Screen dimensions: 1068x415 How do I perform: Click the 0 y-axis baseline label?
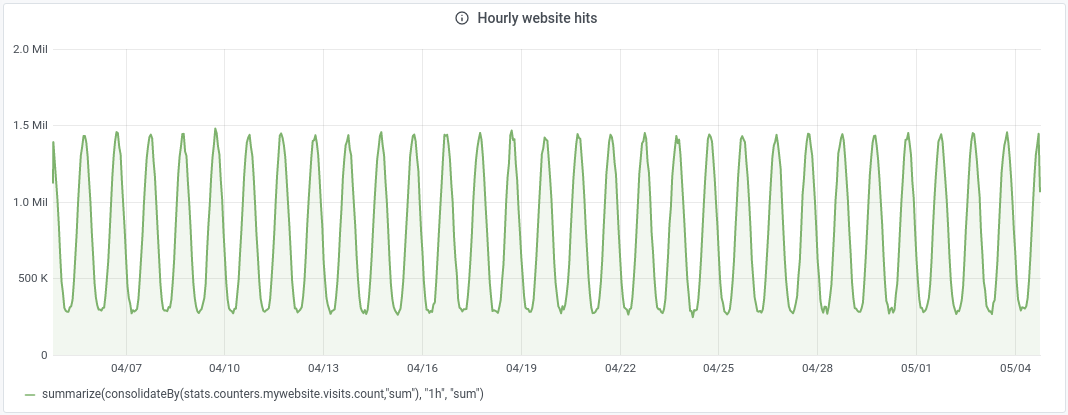[x=43, y=355]
